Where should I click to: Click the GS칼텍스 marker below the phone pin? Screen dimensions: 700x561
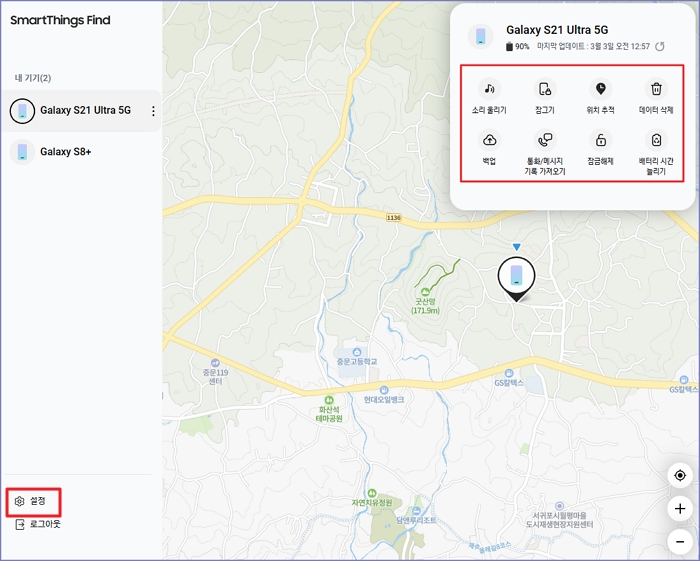click(x=509, y=373)
